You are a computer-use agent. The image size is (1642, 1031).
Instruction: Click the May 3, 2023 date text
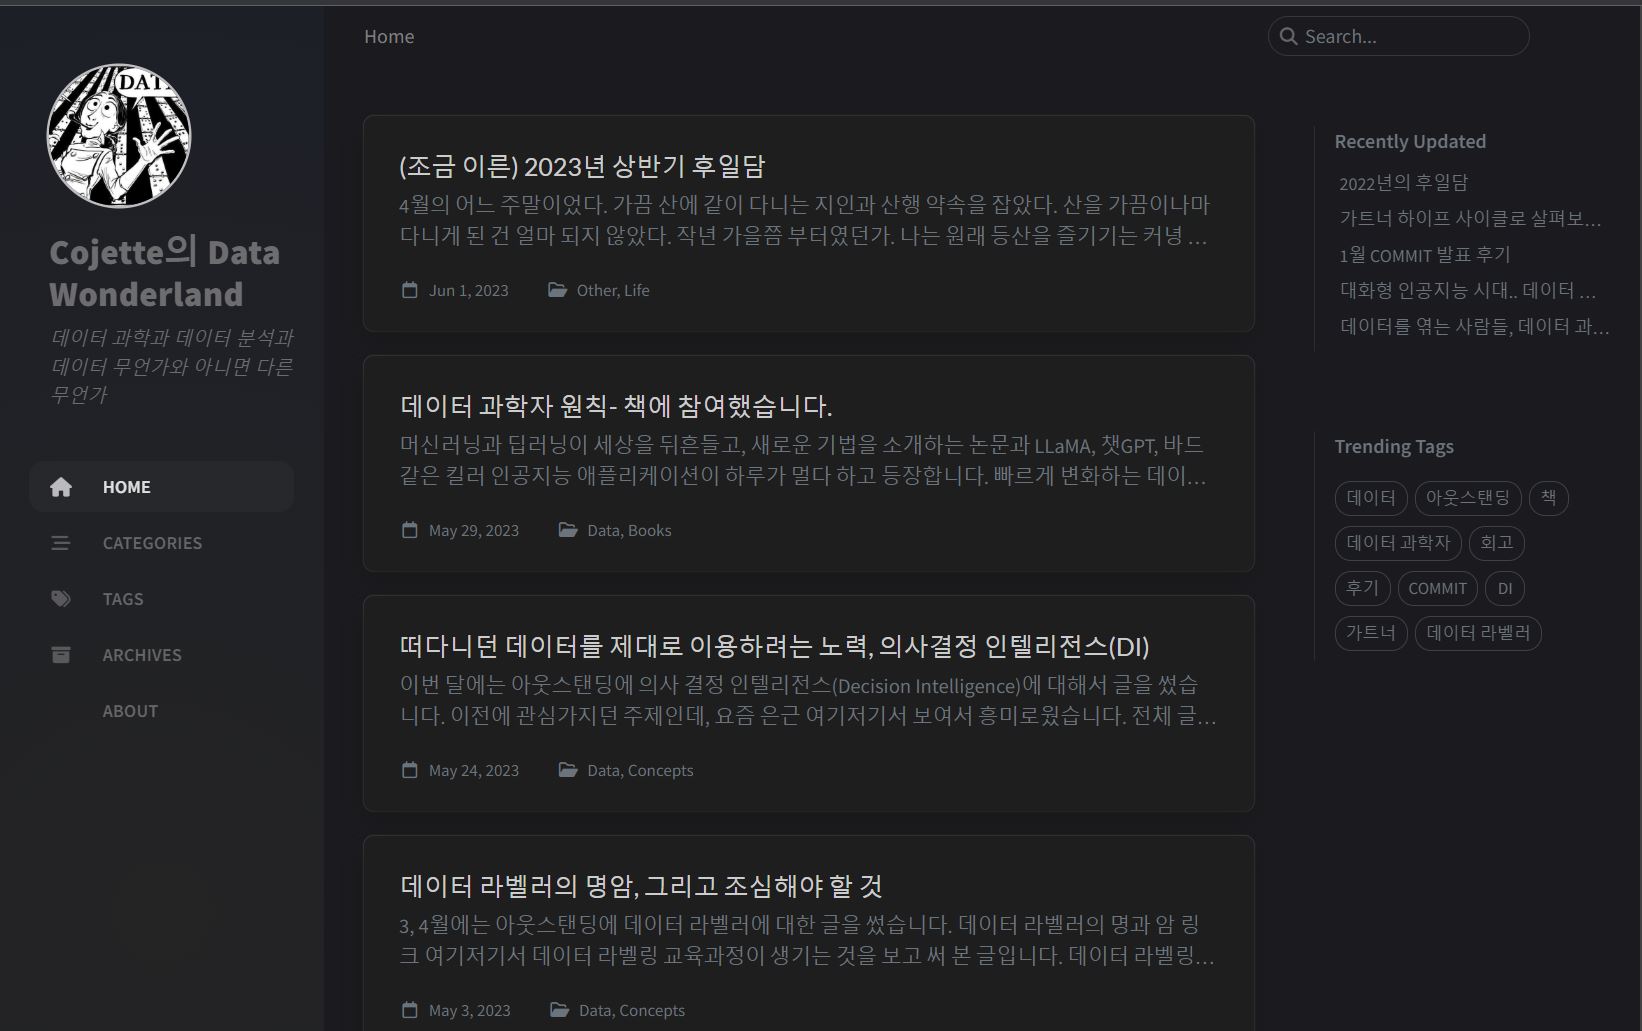470,1010
